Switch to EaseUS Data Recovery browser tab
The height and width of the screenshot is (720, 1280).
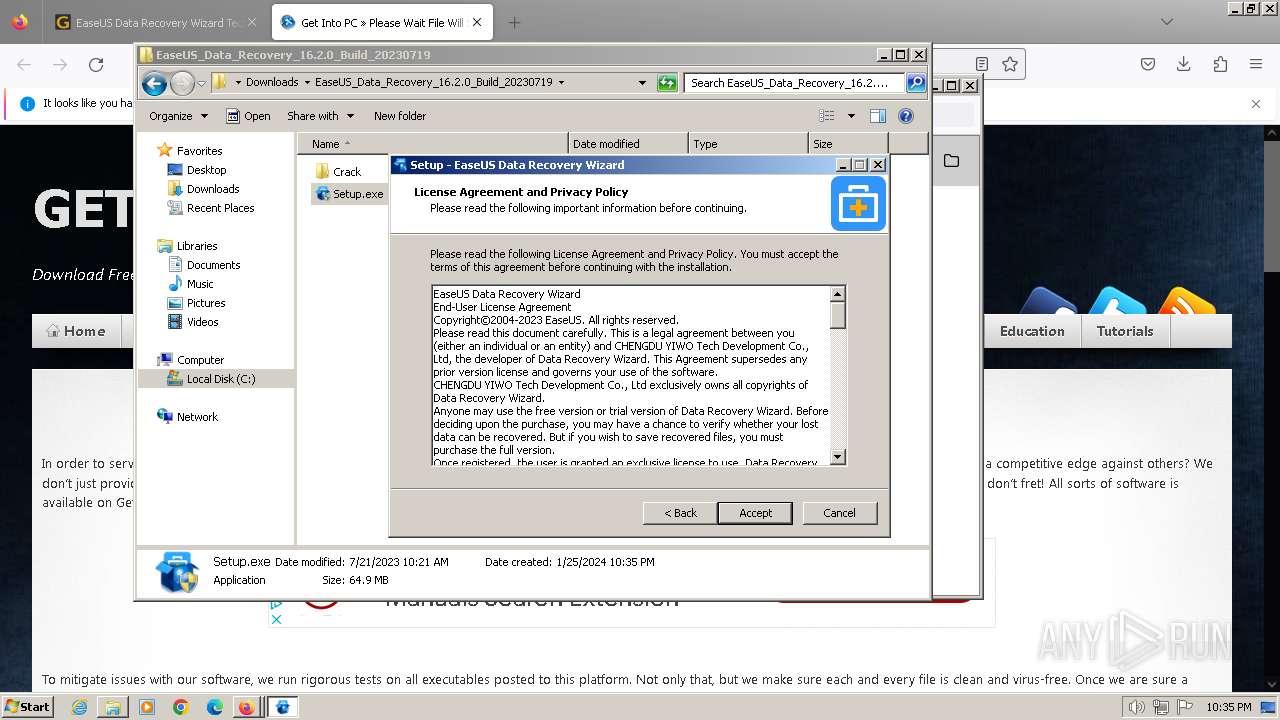tap(158, 22)
